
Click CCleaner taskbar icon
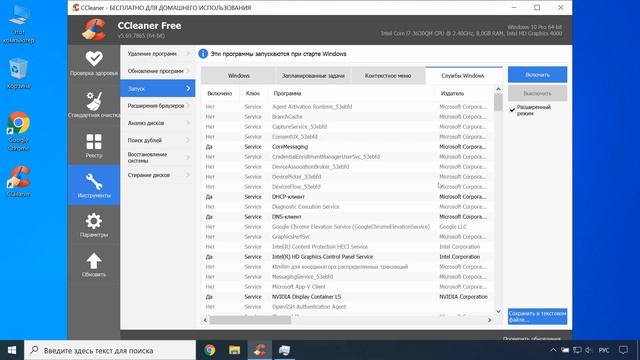click(260, 350)
